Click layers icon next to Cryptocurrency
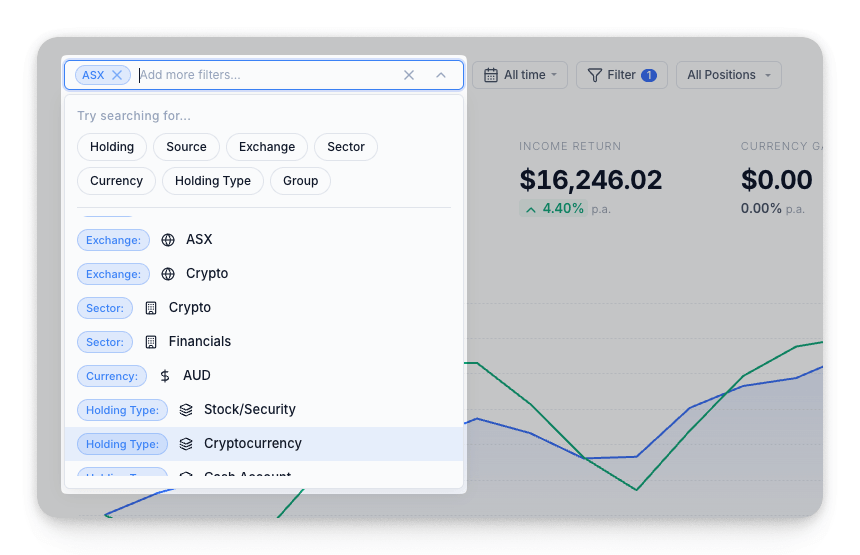 pyautogui.click(x=186, y=444)
